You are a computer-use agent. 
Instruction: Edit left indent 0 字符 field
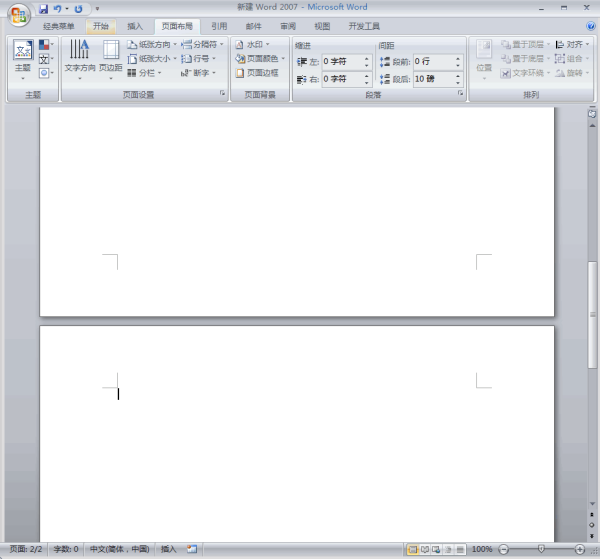pos(342,62)
